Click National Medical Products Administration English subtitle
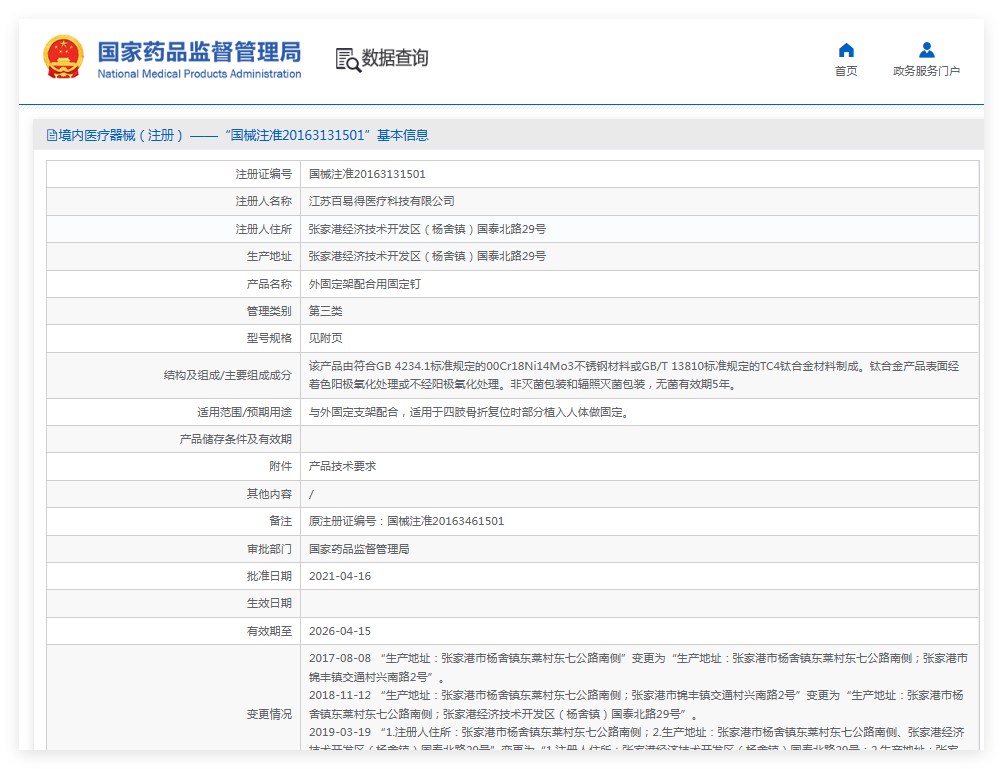1003x769 pixels. [x=199, y=74]
